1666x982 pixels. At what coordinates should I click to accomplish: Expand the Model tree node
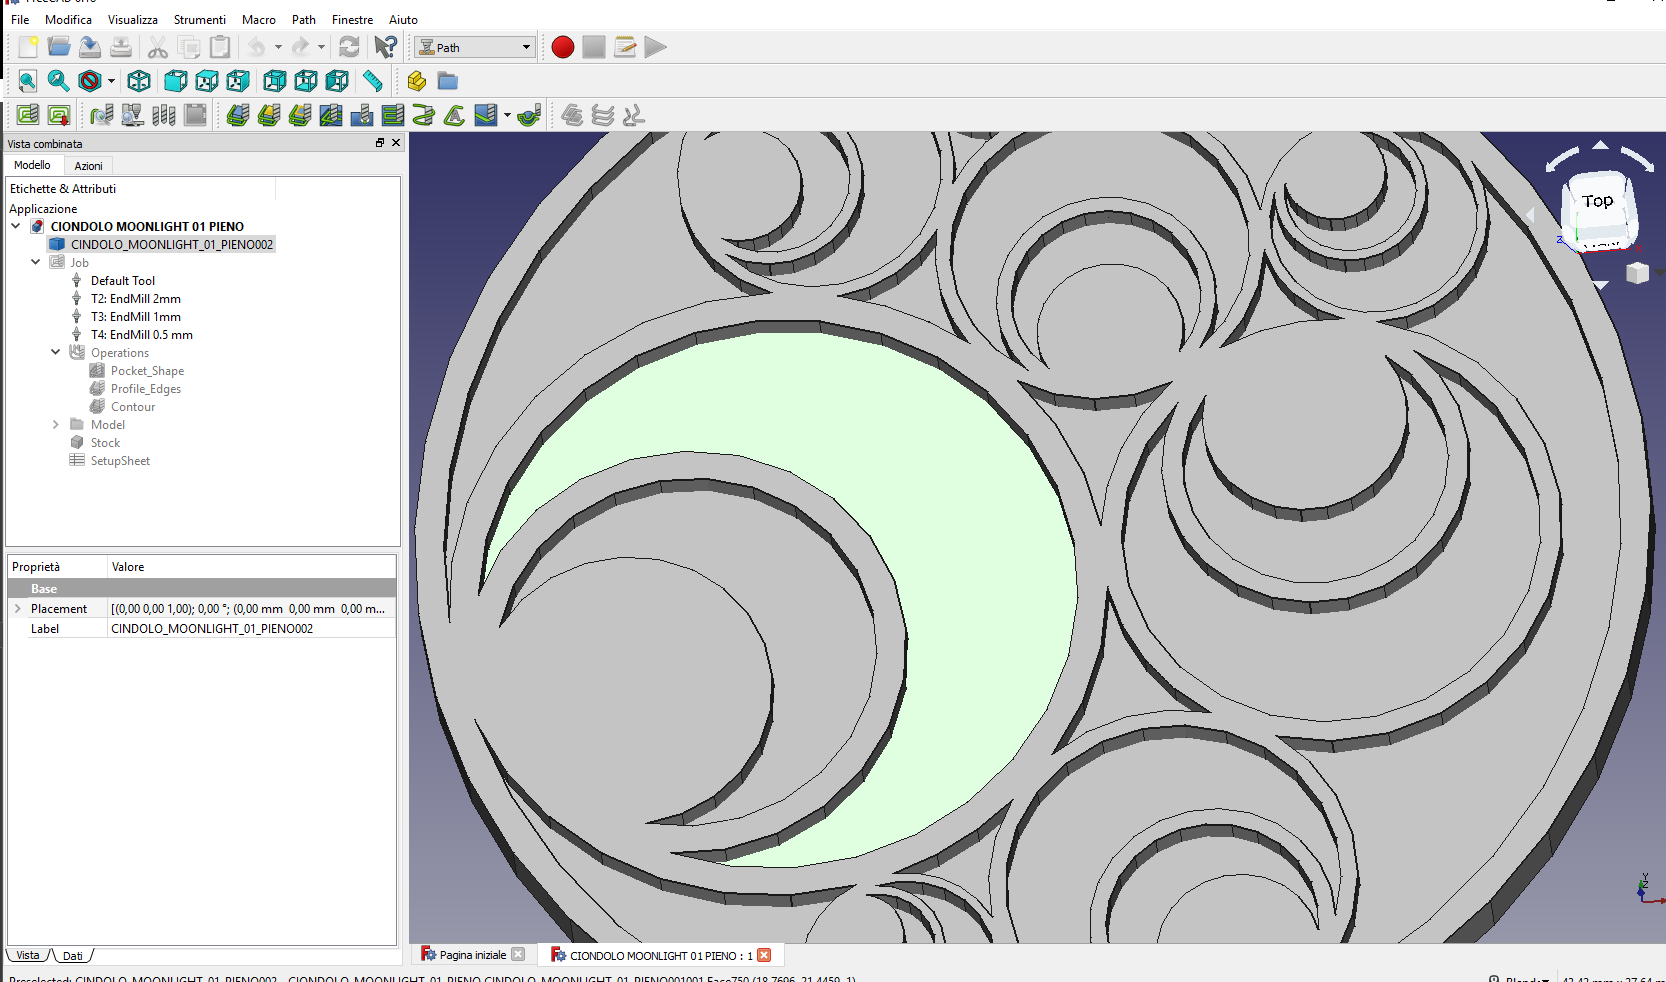pyautogui.click(x=56, y=425)
